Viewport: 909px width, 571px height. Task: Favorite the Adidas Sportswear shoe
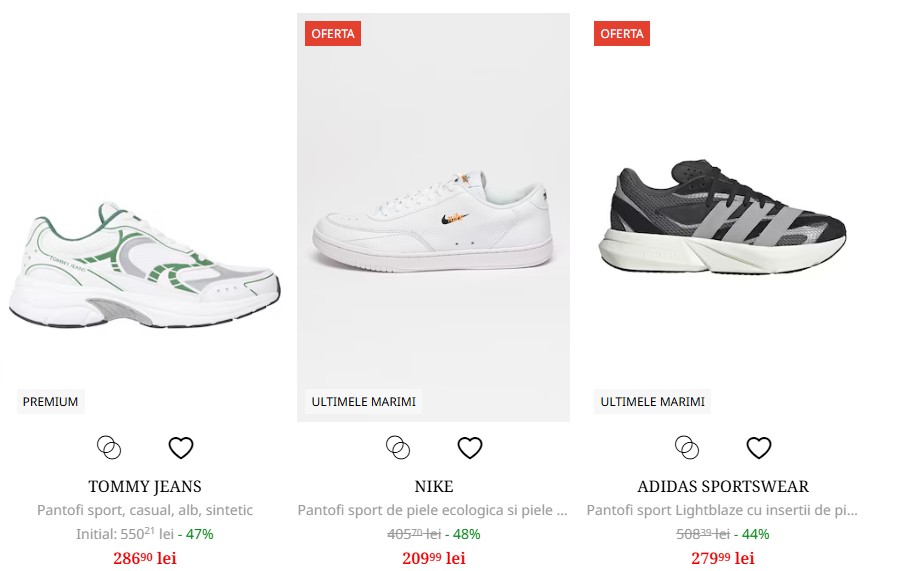pos(759,447)
